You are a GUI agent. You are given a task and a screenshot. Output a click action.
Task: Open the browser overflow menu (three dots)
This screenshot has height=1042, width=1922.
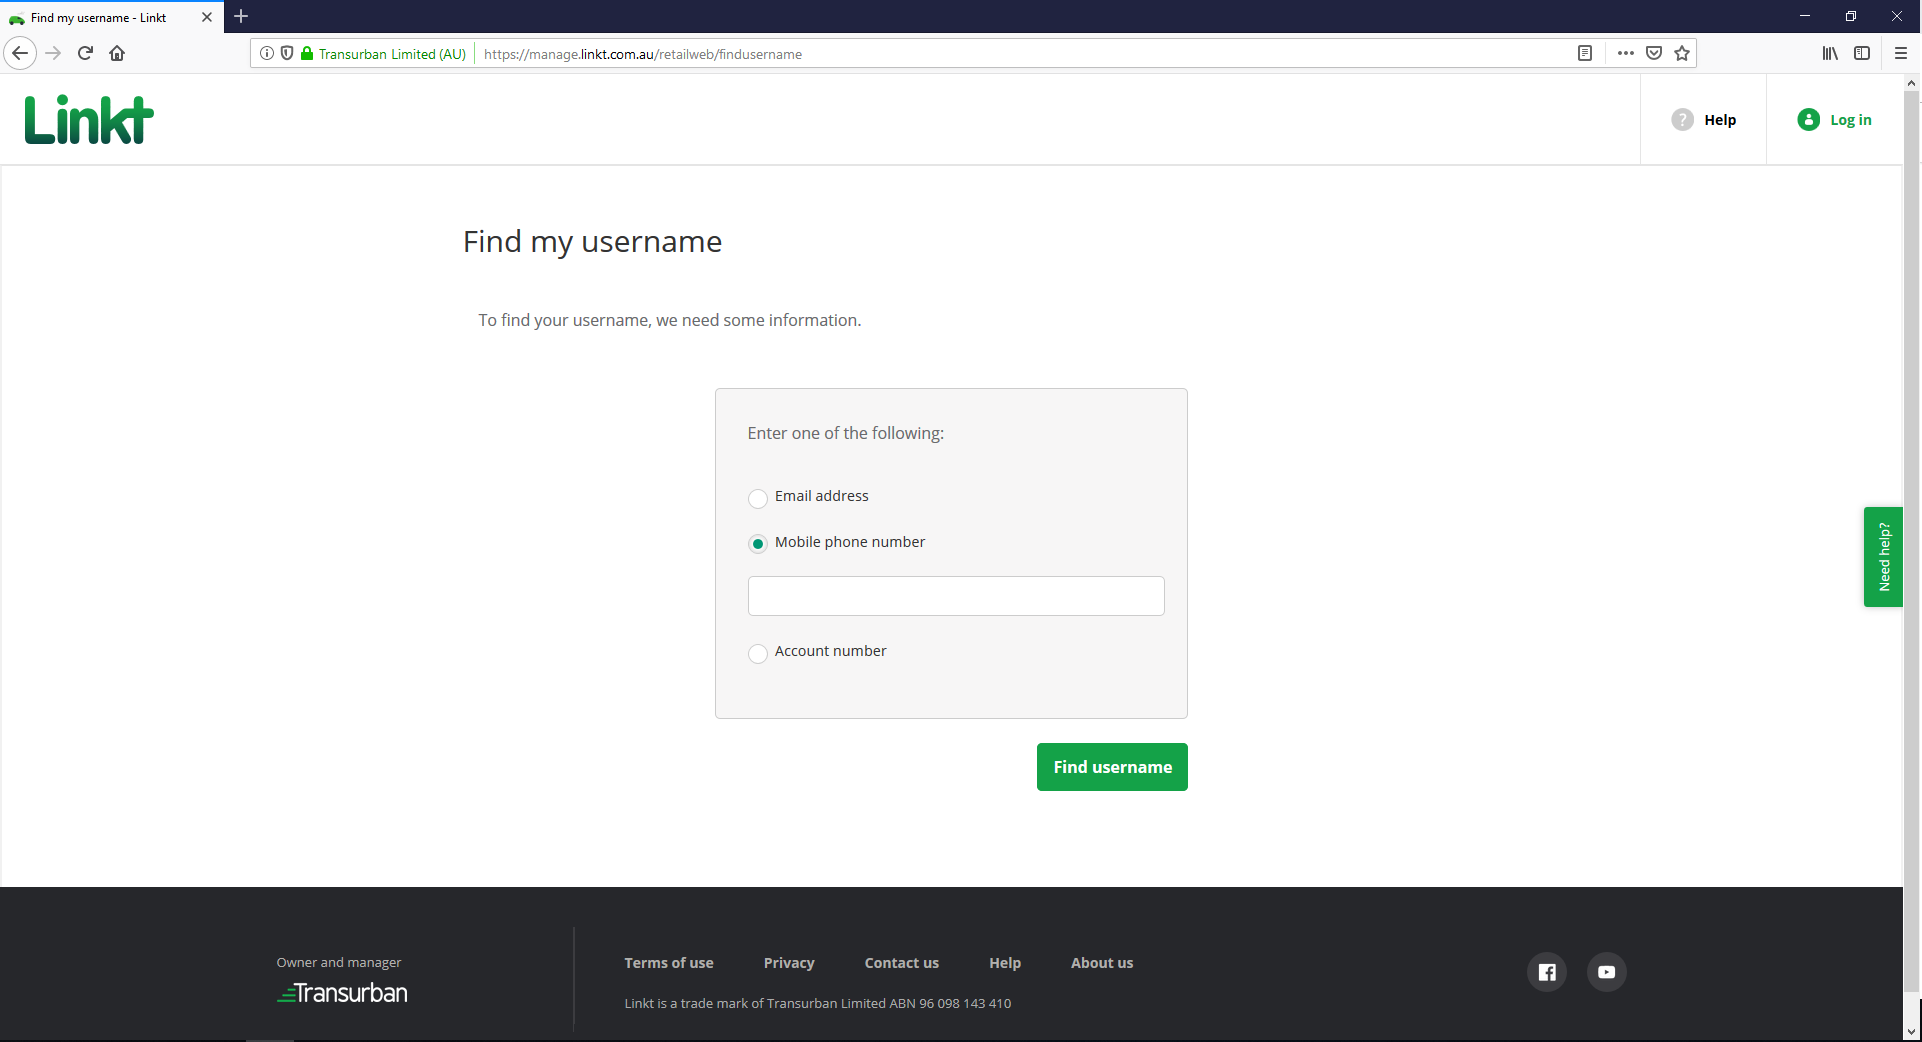1626,53
